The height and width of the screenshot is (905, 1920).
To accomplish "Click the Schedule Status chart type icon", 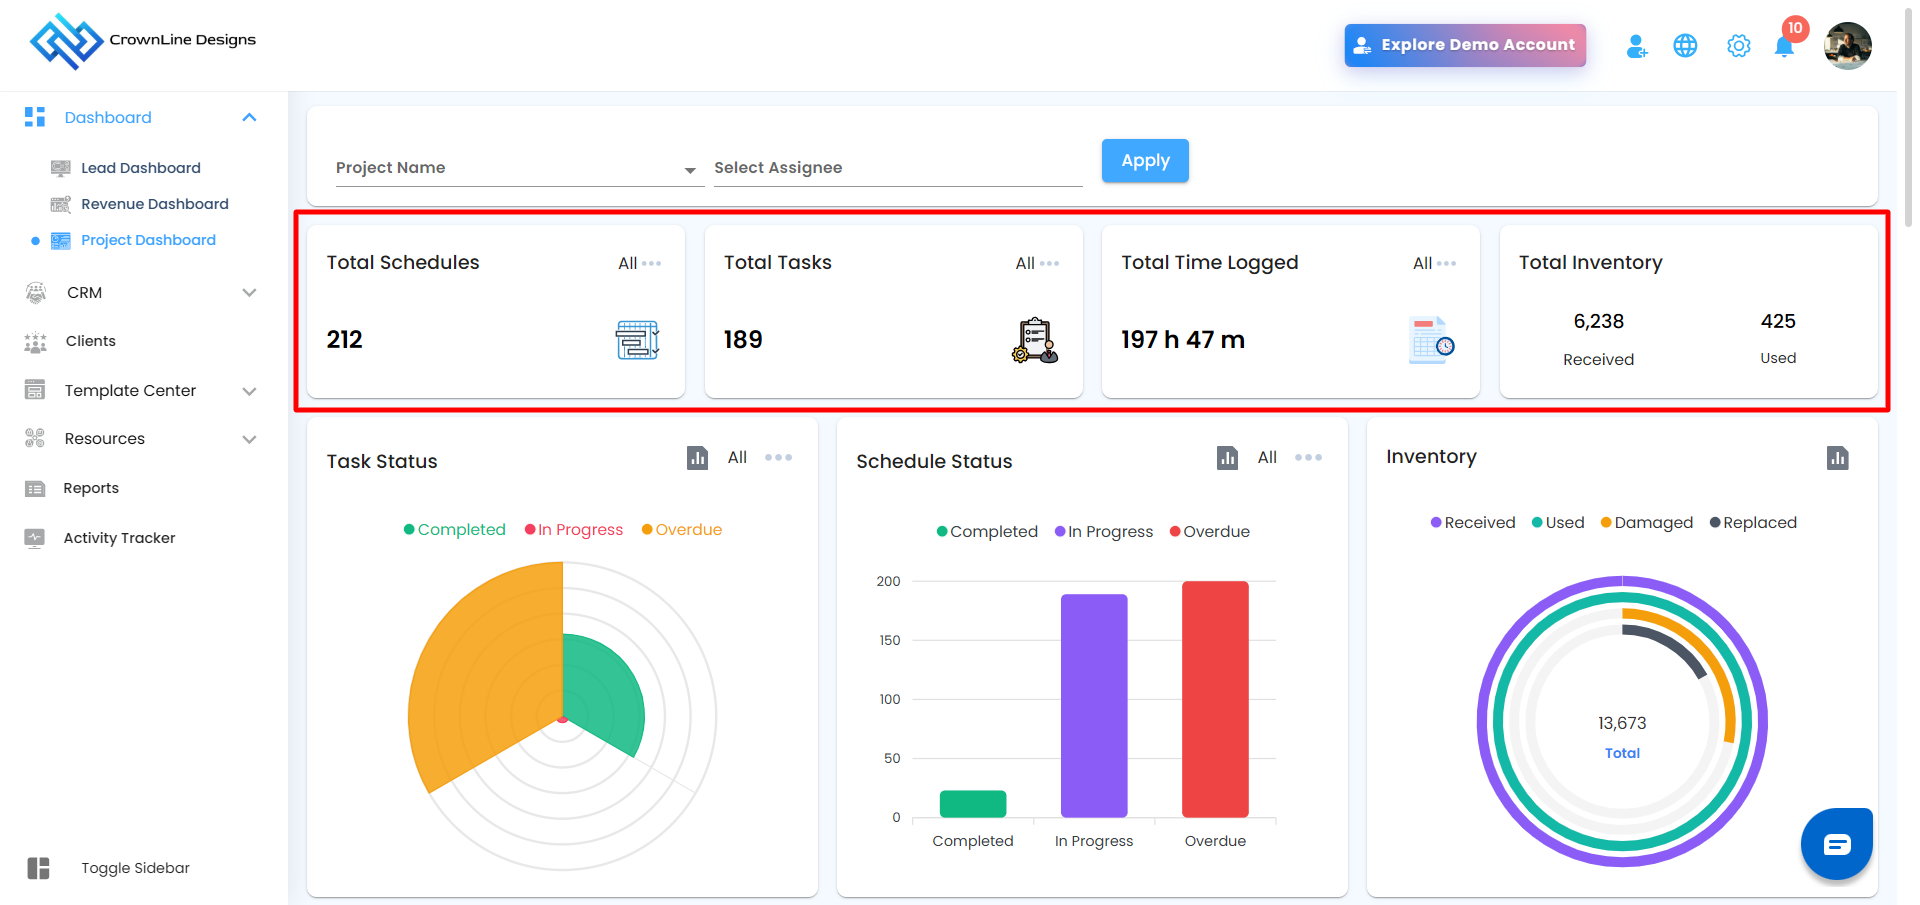I will click(1227, 458).
